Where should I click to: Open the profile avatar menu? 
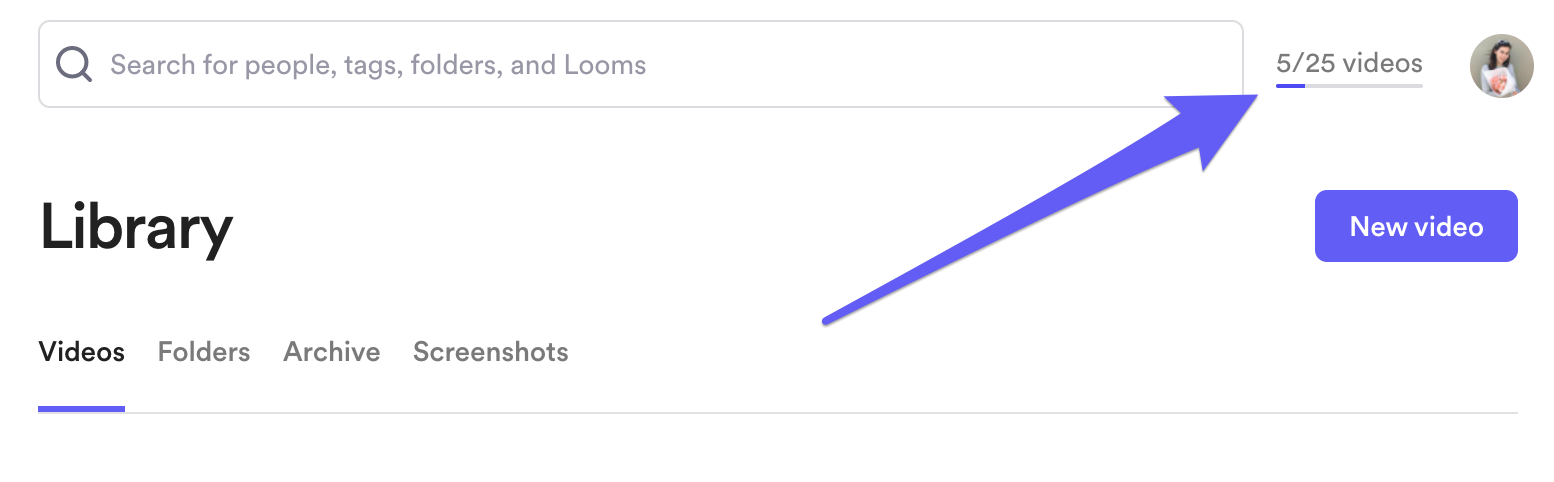[x=1501, y=66]
